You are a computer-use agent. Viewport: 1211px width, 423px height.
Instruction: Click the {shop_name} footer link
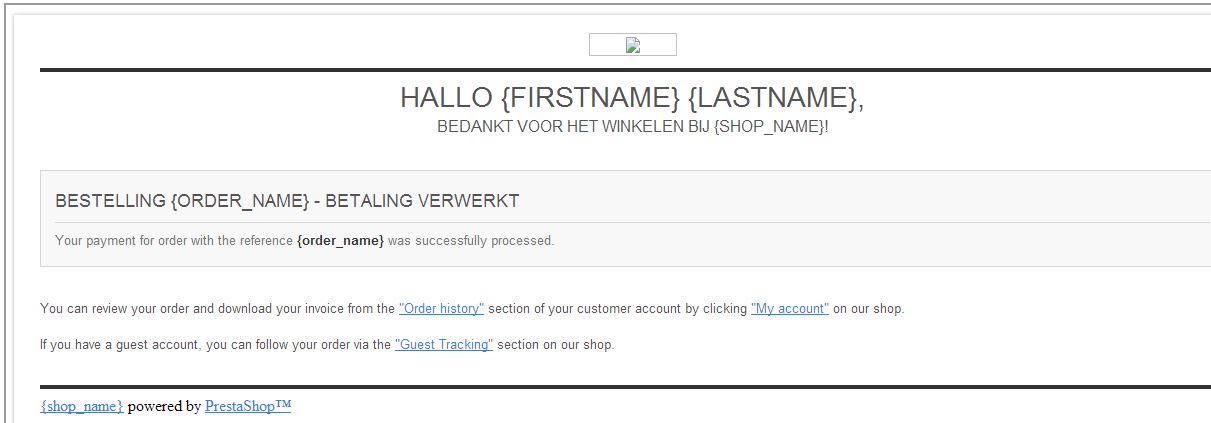(82, 406)
